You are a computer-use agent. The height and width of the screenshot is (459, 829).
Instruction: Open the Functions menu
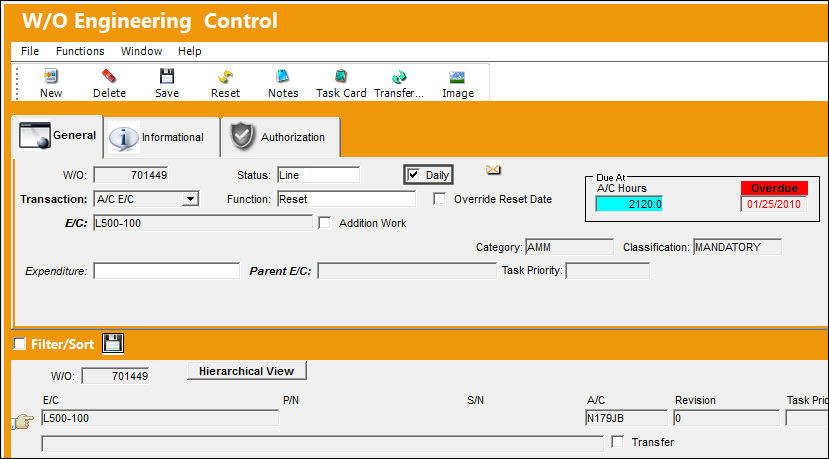tap(80, 51)
